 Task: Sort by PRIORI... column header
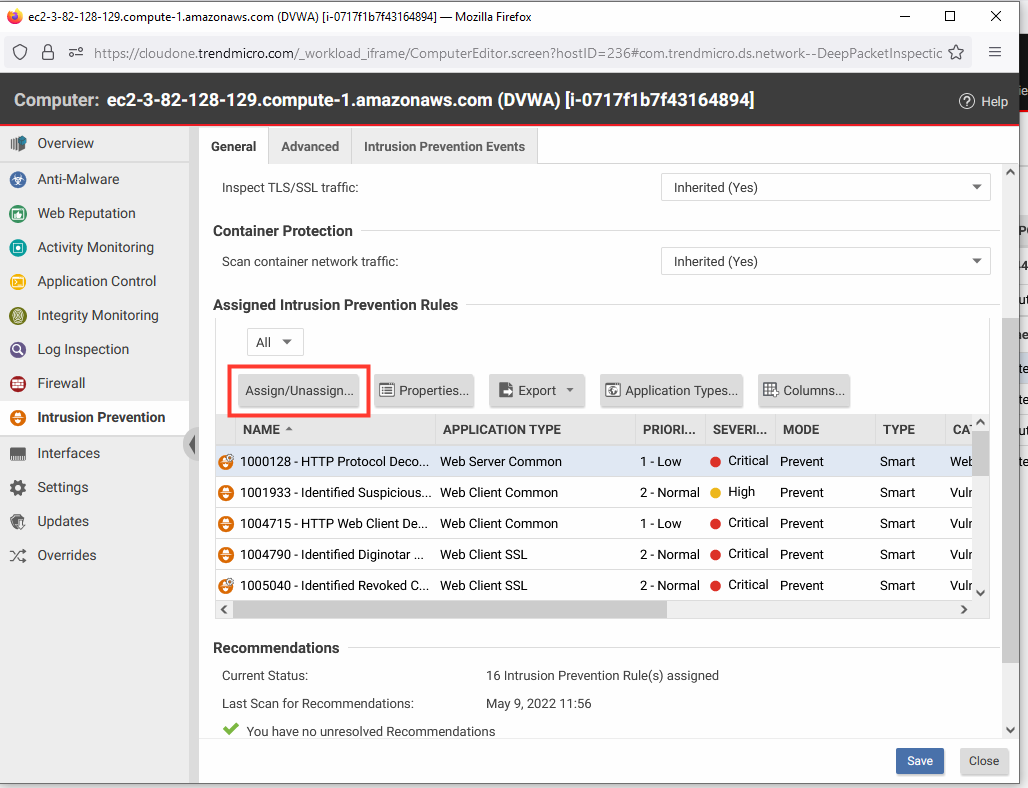[x=669, y=429]
